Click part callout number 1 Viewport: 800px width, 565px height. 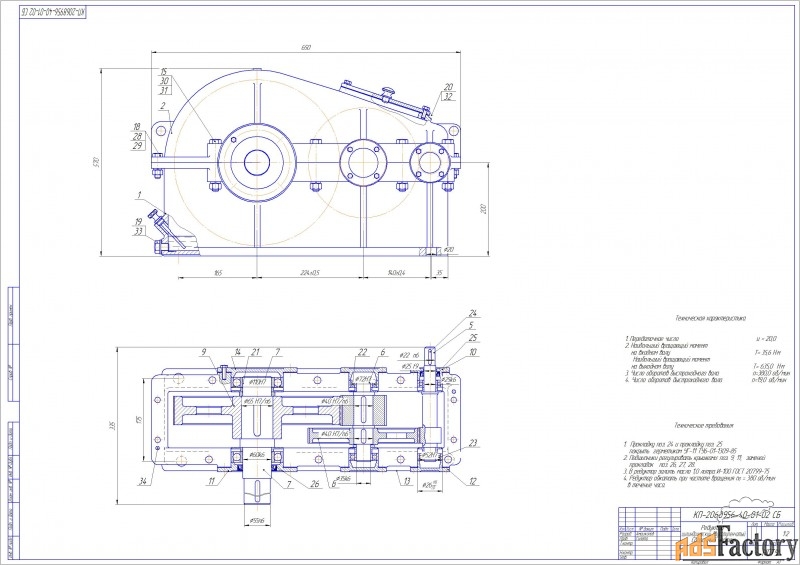click(x=139, y=195)
